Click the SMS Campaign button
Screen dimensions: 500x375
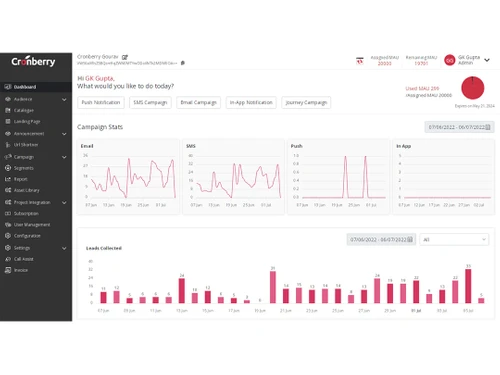150,102
